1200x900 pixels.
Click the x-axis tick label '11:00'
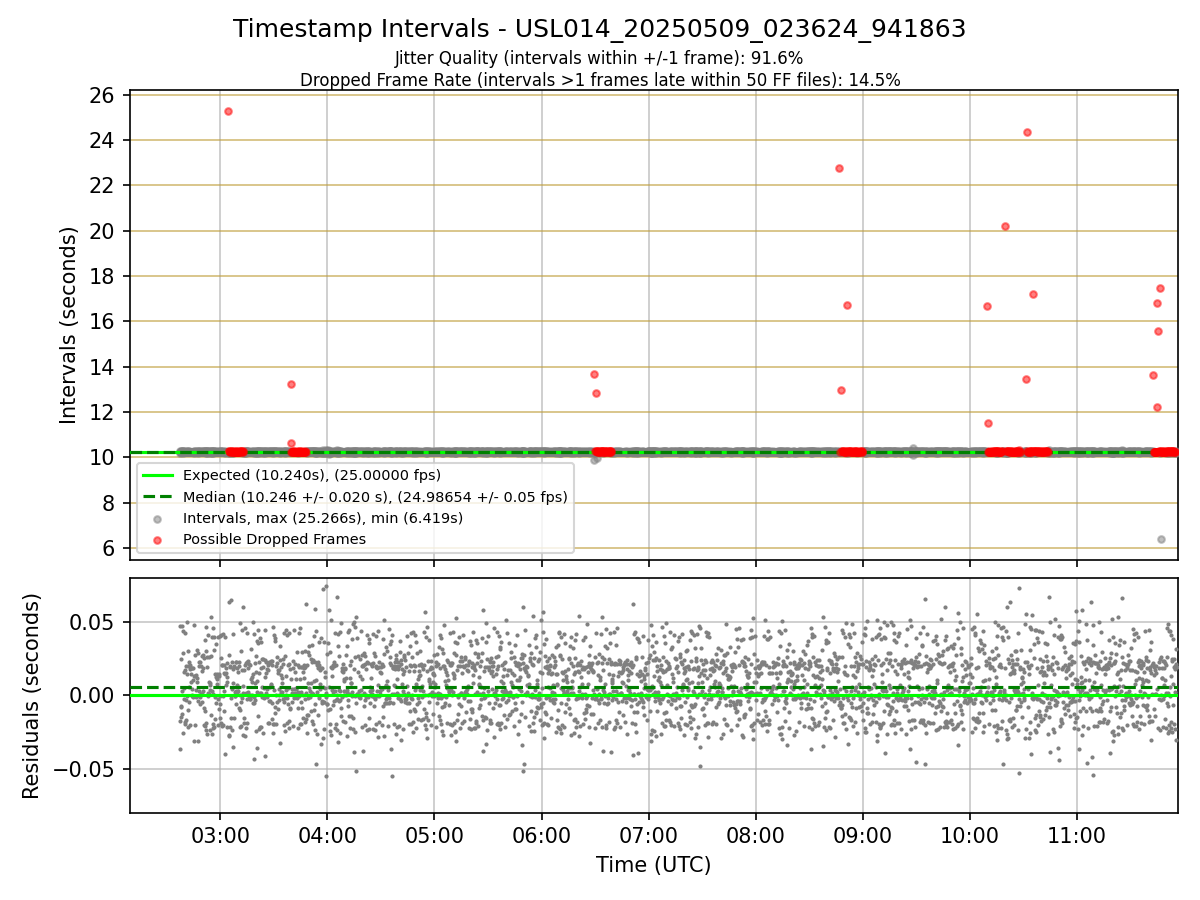1077,835
